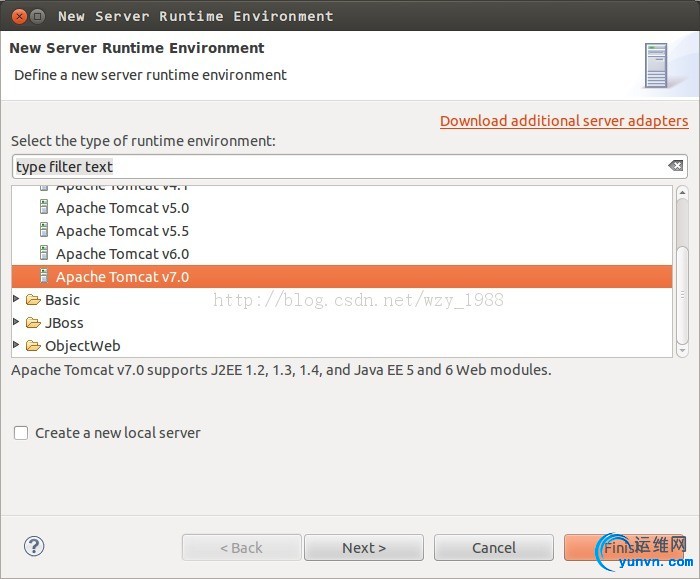Clear the filter text with the erase icon

(675, 166)
